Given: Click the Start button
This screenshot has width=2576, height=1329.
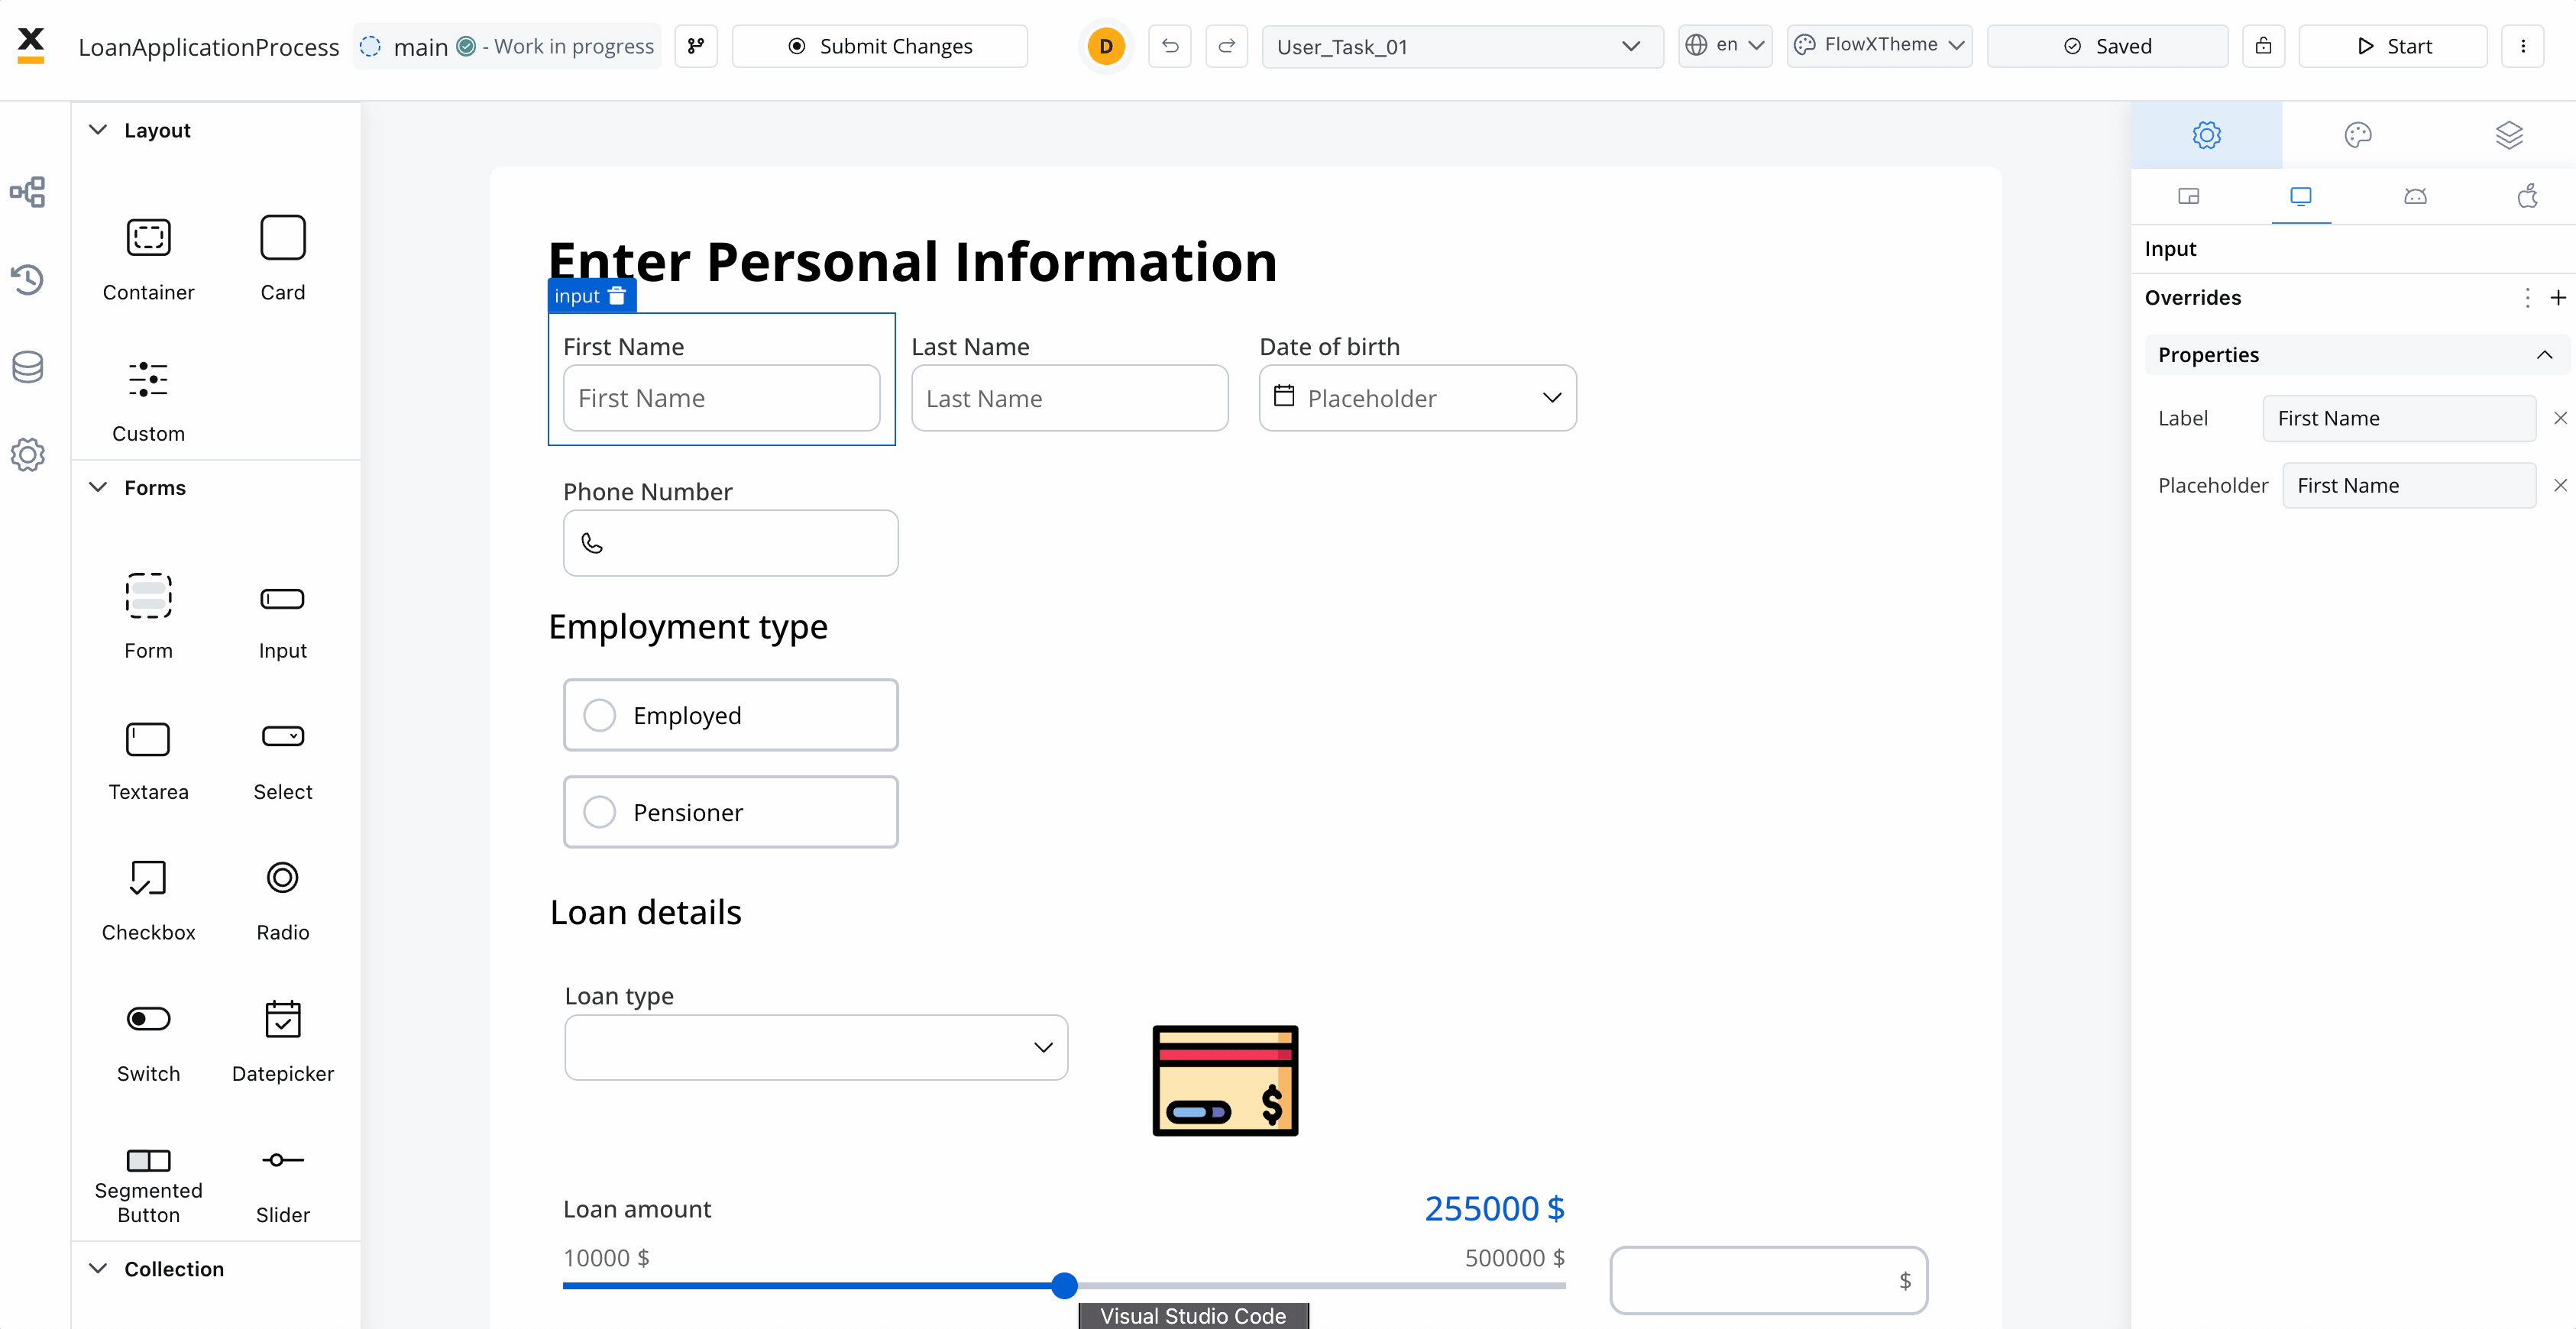Looking at the screenshot, I should pos(2393,46).
